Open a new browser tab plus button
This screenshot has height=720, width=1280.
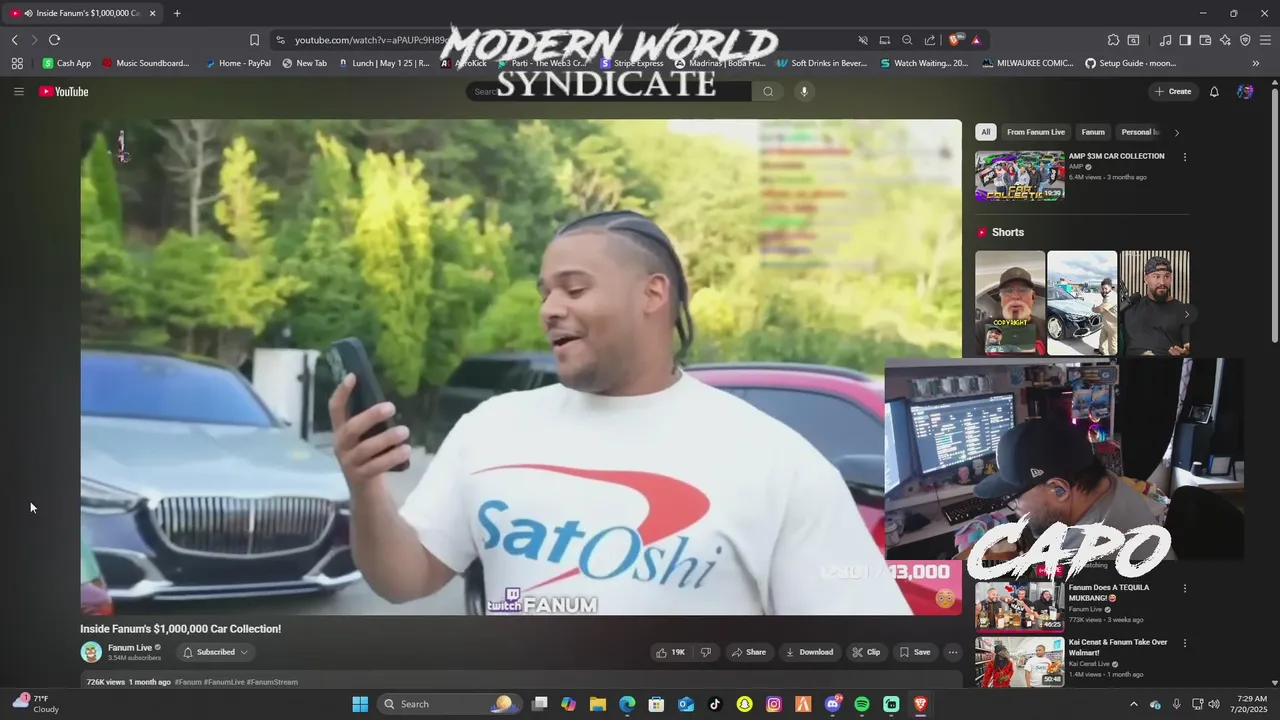pyautogui.click(x=177, y=13)
